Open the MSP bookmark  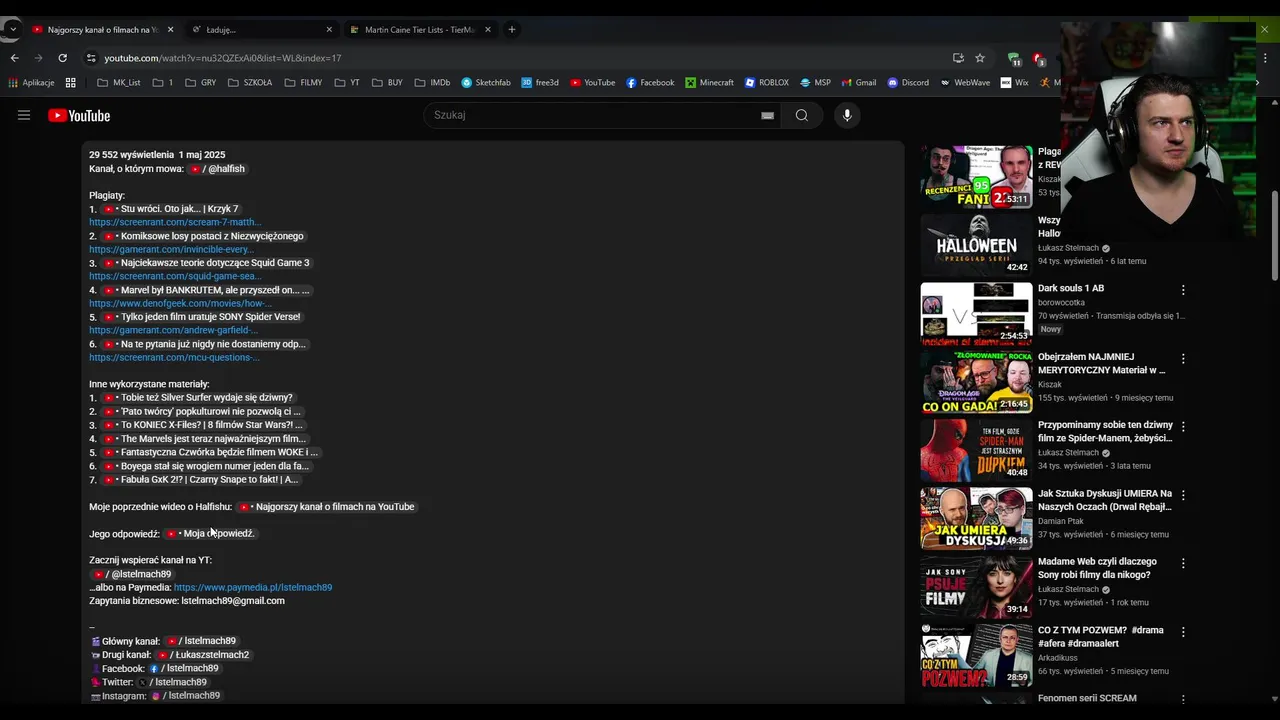[815, 83]
